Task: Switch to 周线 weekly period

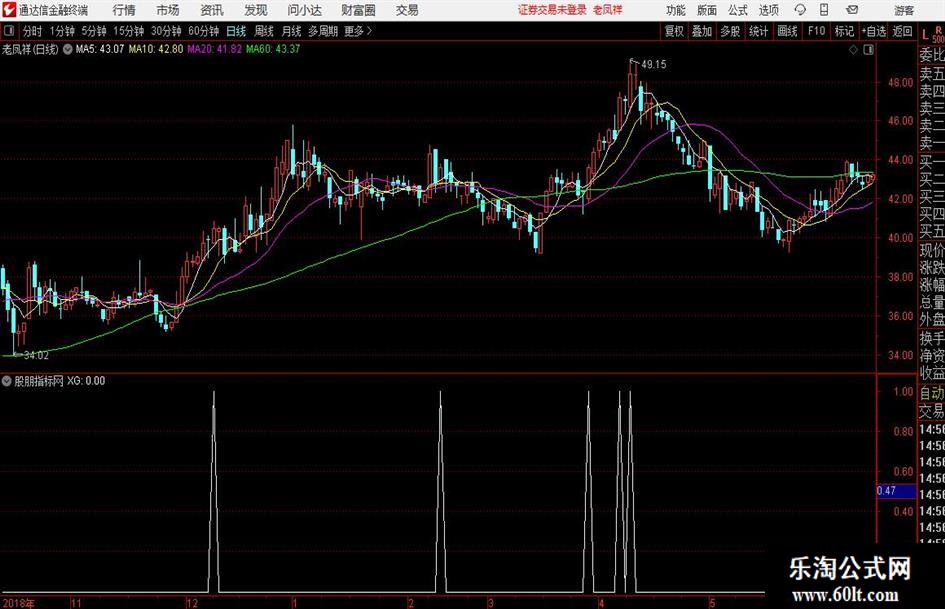Action: [264, 31]
